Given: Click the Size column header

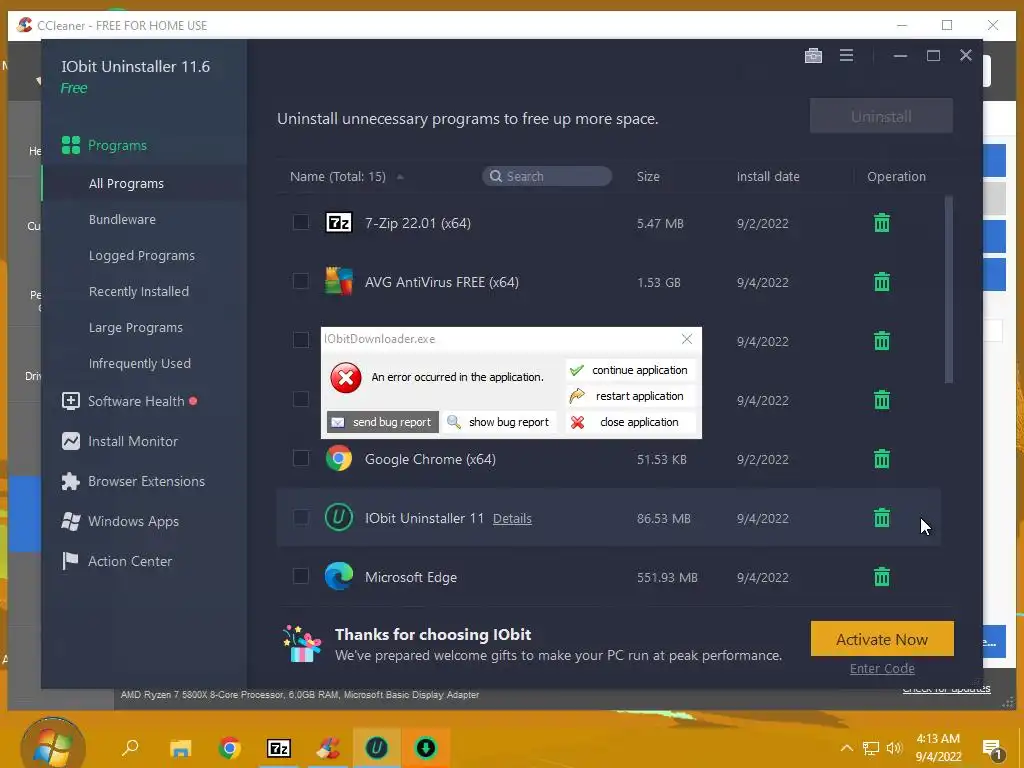Looking at the screenshot, I should click(x=648, y=176).
